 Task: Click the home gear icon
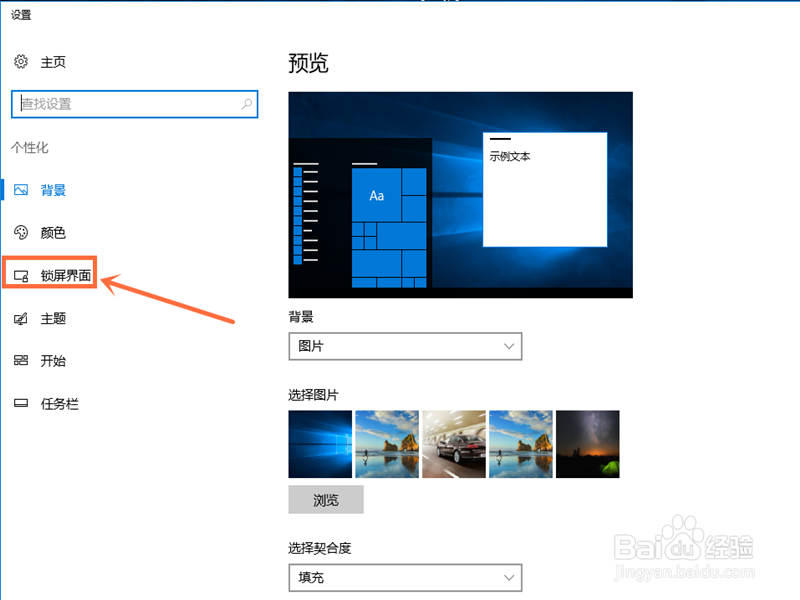point(21,62)
